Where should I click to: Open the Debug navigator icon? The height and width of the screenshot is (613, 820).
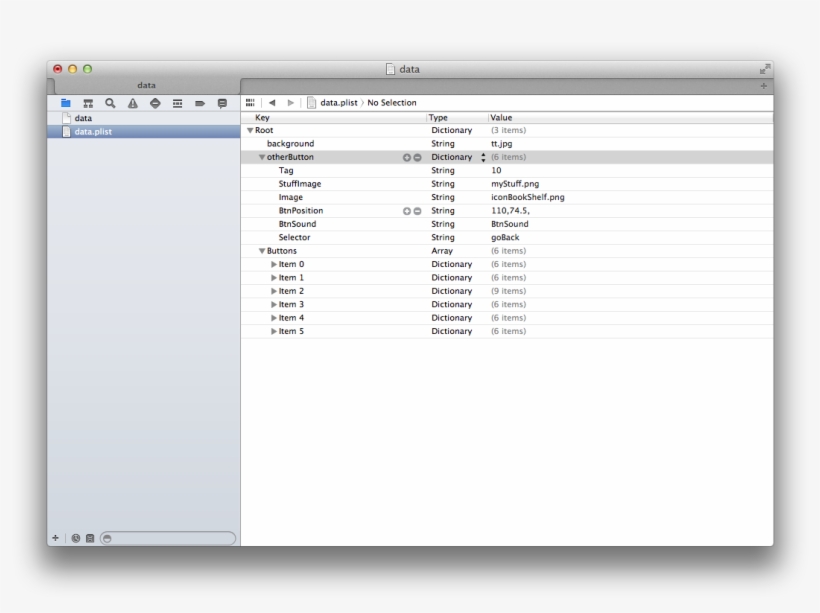155,103
